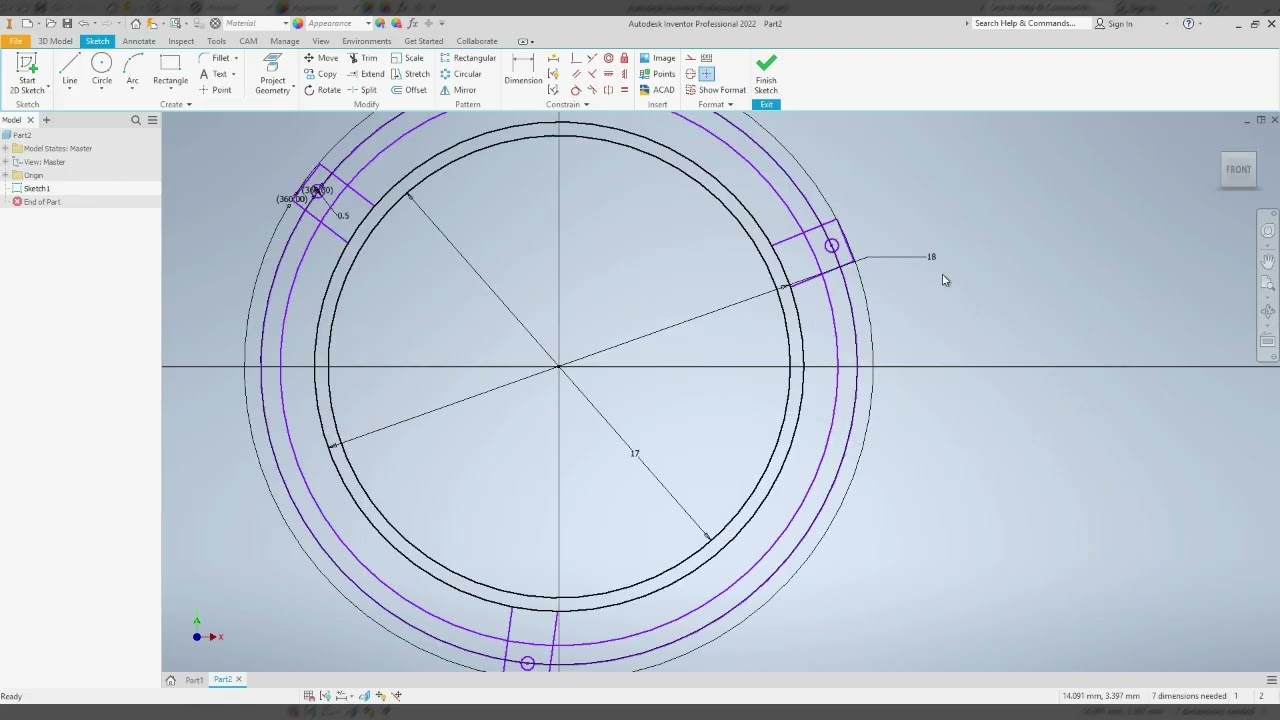Toggle the Centerline format option
The height and width of the screenshot is (720, 1280).
(690, 74)
